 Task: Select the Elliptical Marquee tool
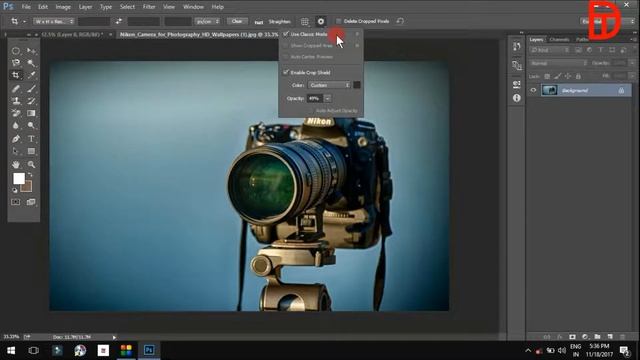coord(16,51)
